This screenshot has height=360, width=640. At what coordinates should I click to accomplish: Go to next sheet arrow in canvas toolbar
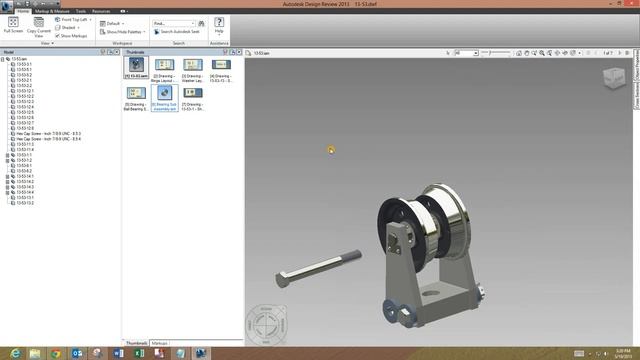pos(619,53)
